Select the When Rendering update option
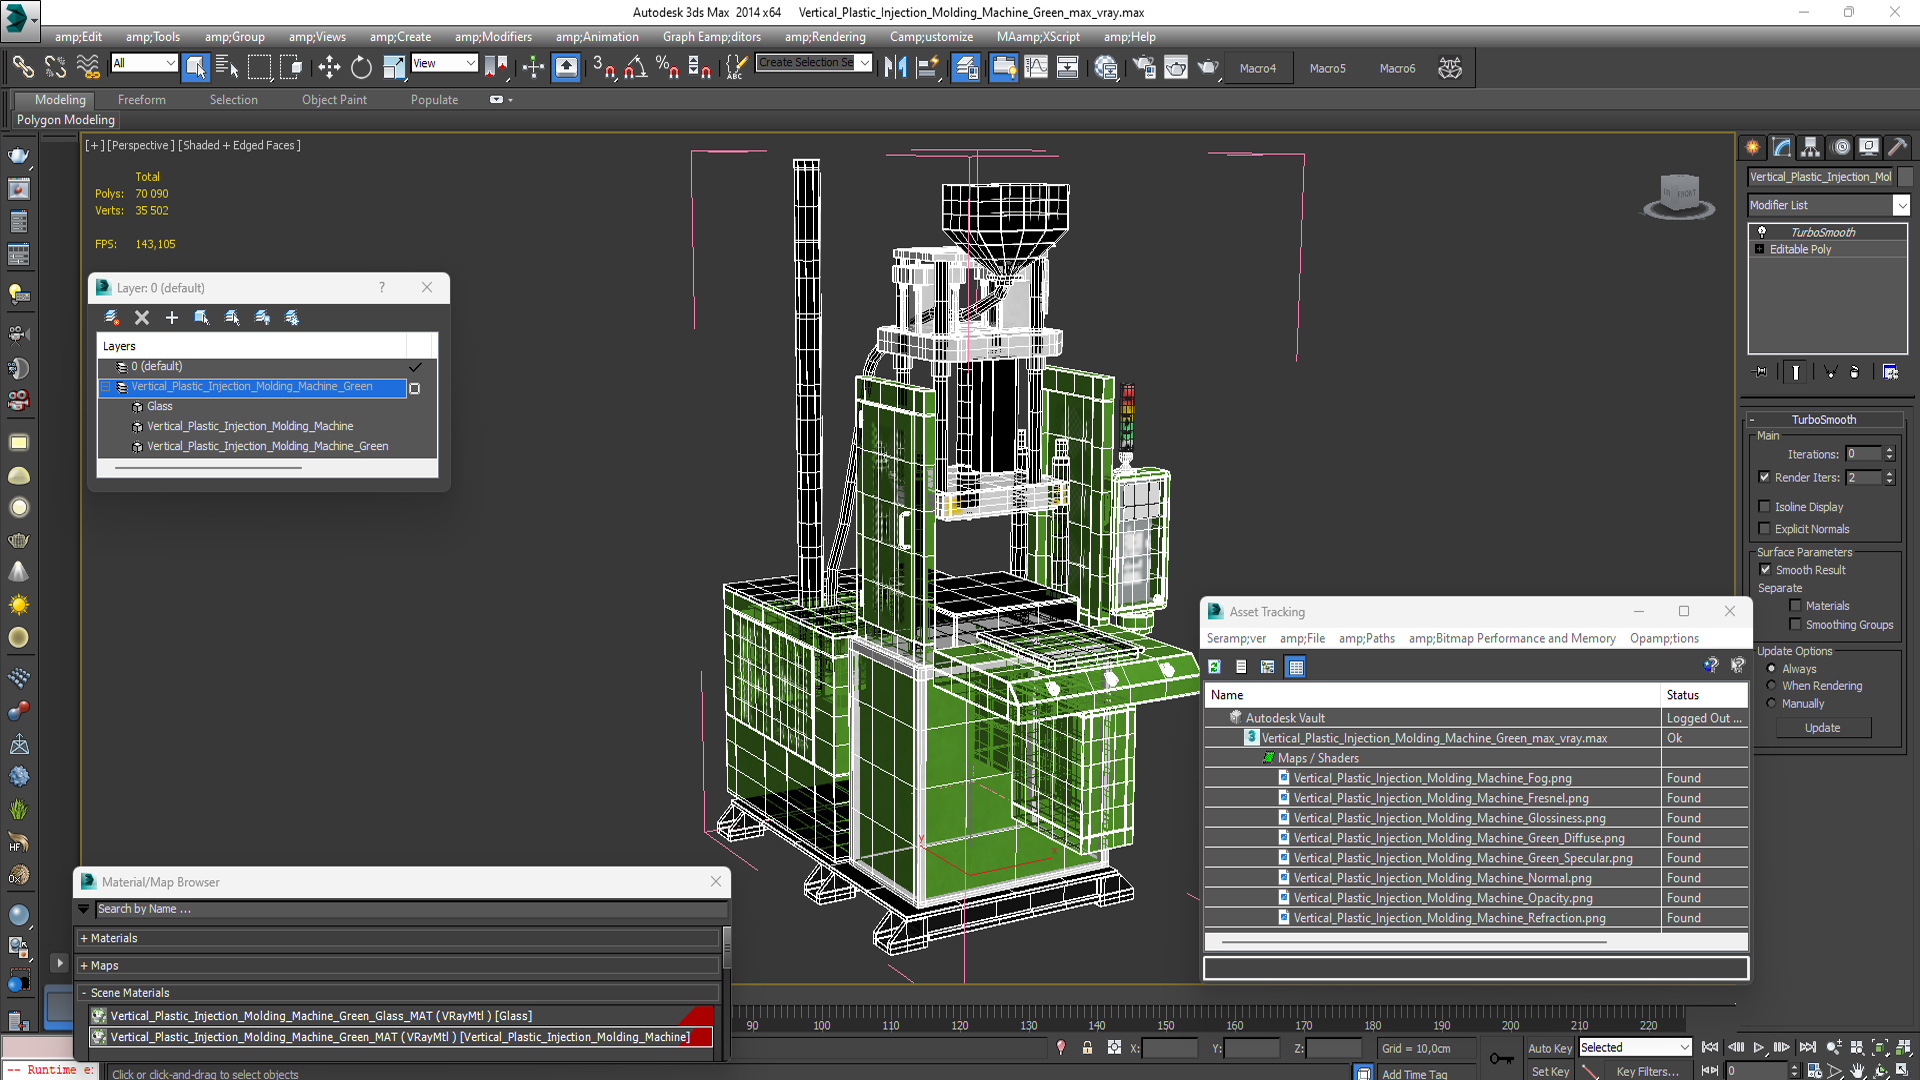The image size is (1920, 1080). click(1772, 686)
